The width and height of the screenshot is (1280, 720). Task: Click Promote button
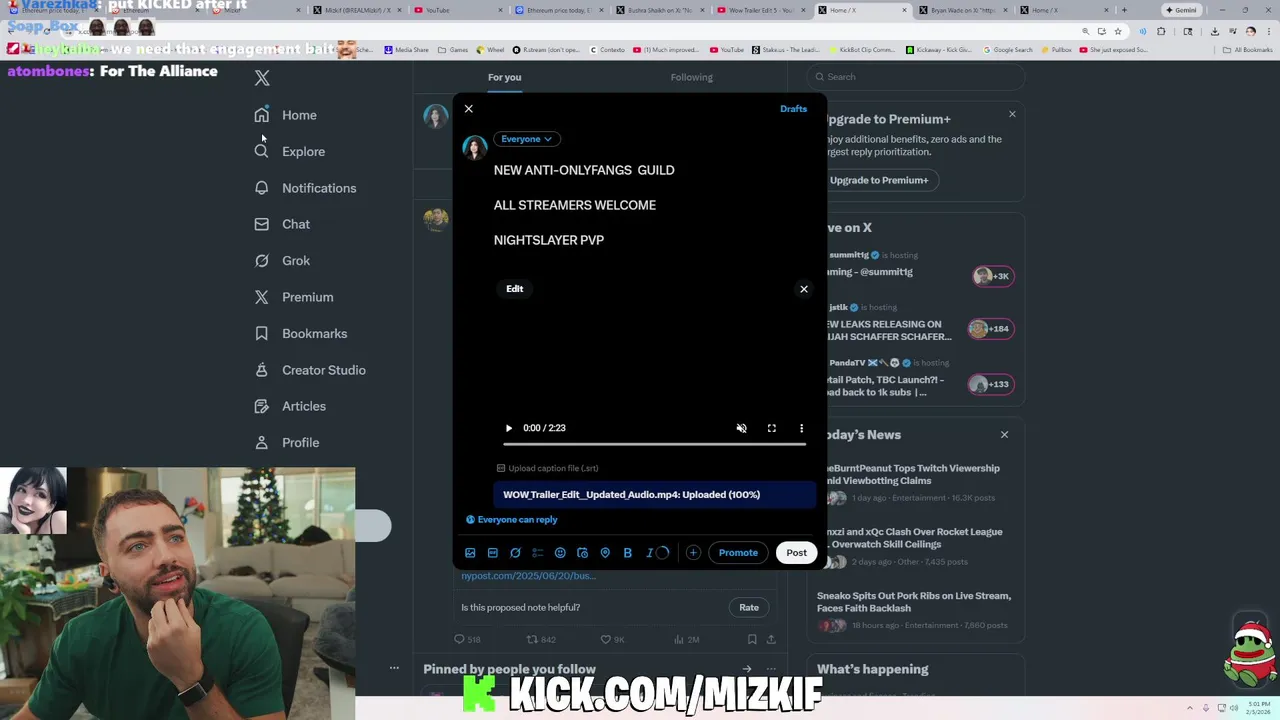tap(738, 553)
